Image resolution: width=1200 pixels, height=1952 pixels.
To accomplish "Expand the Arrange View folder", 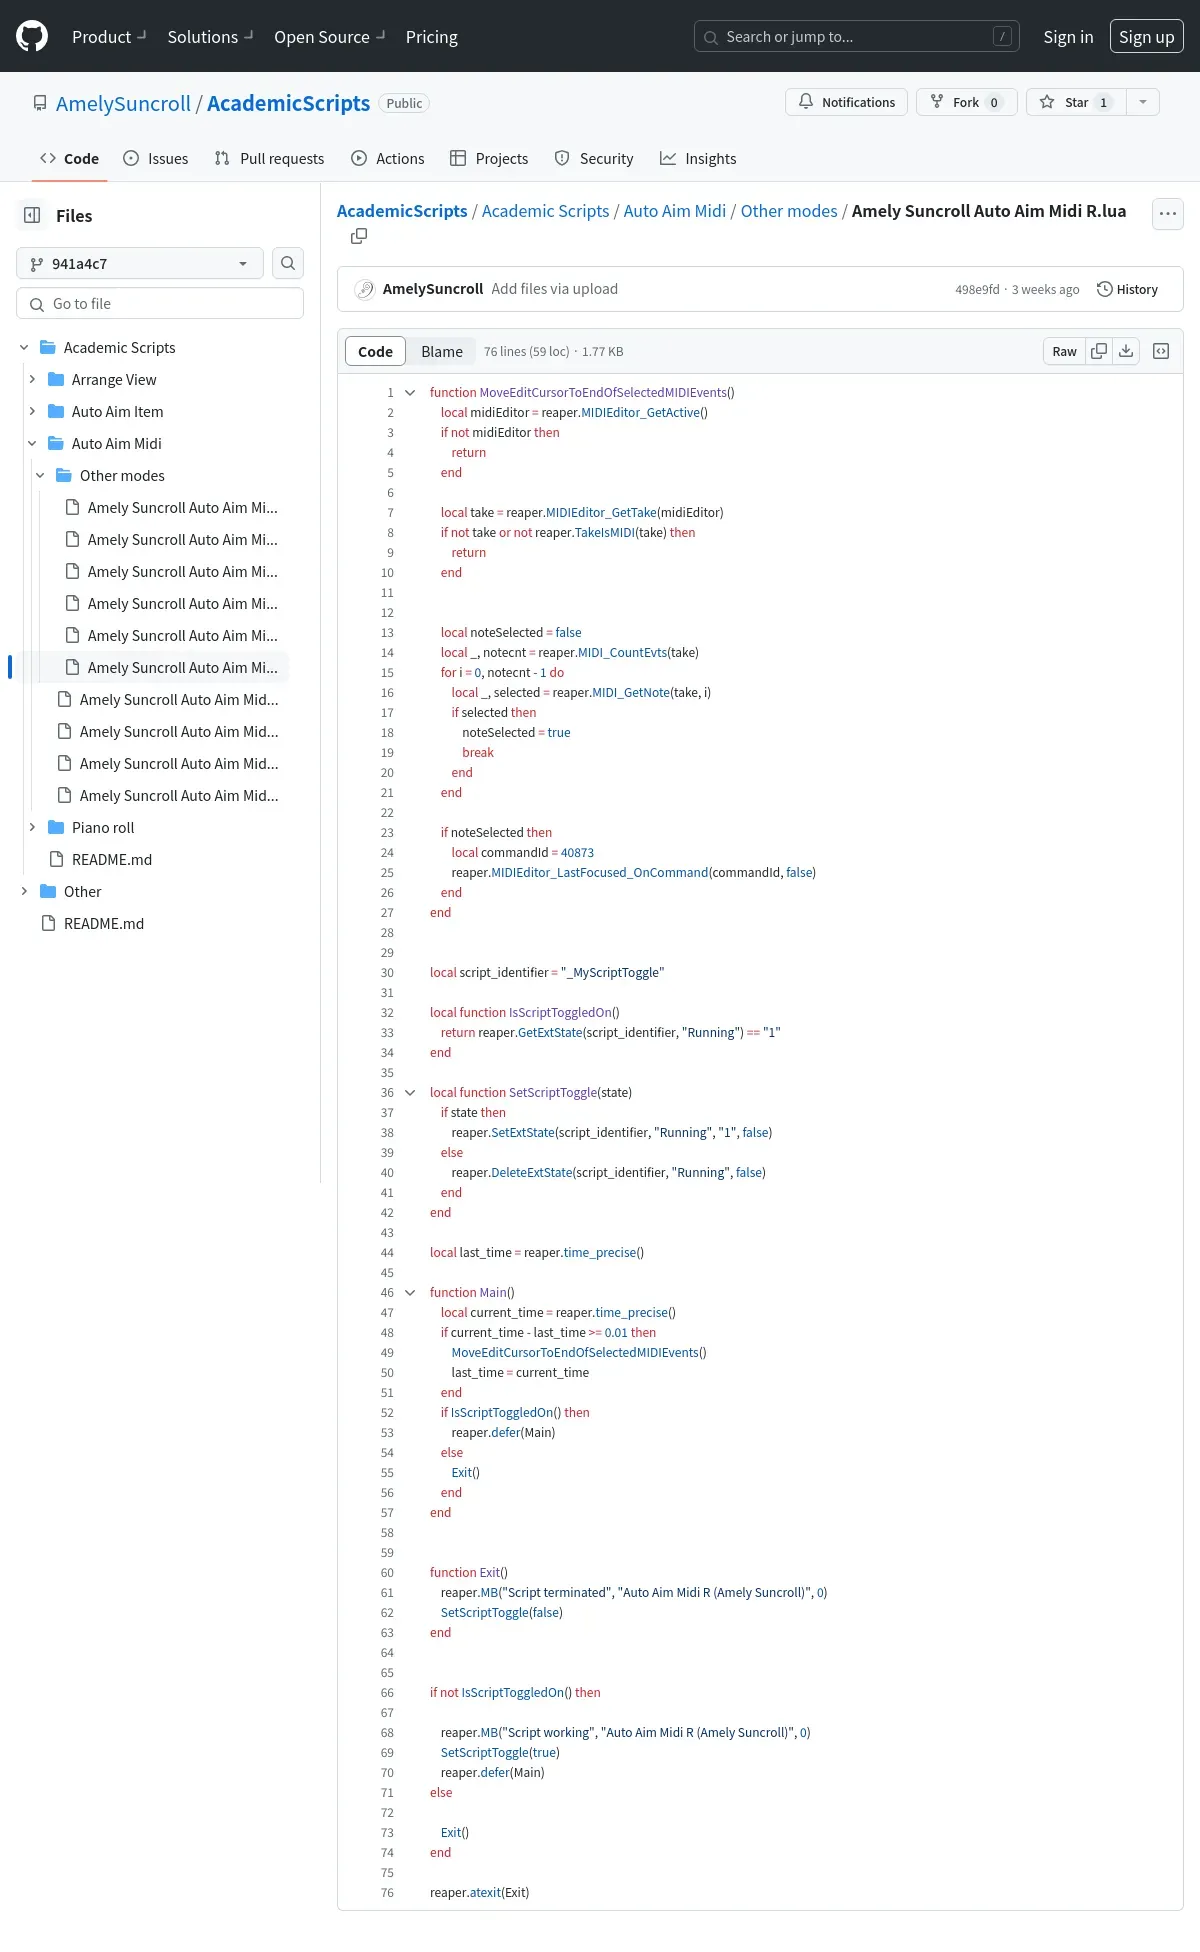I will (32, 379).
